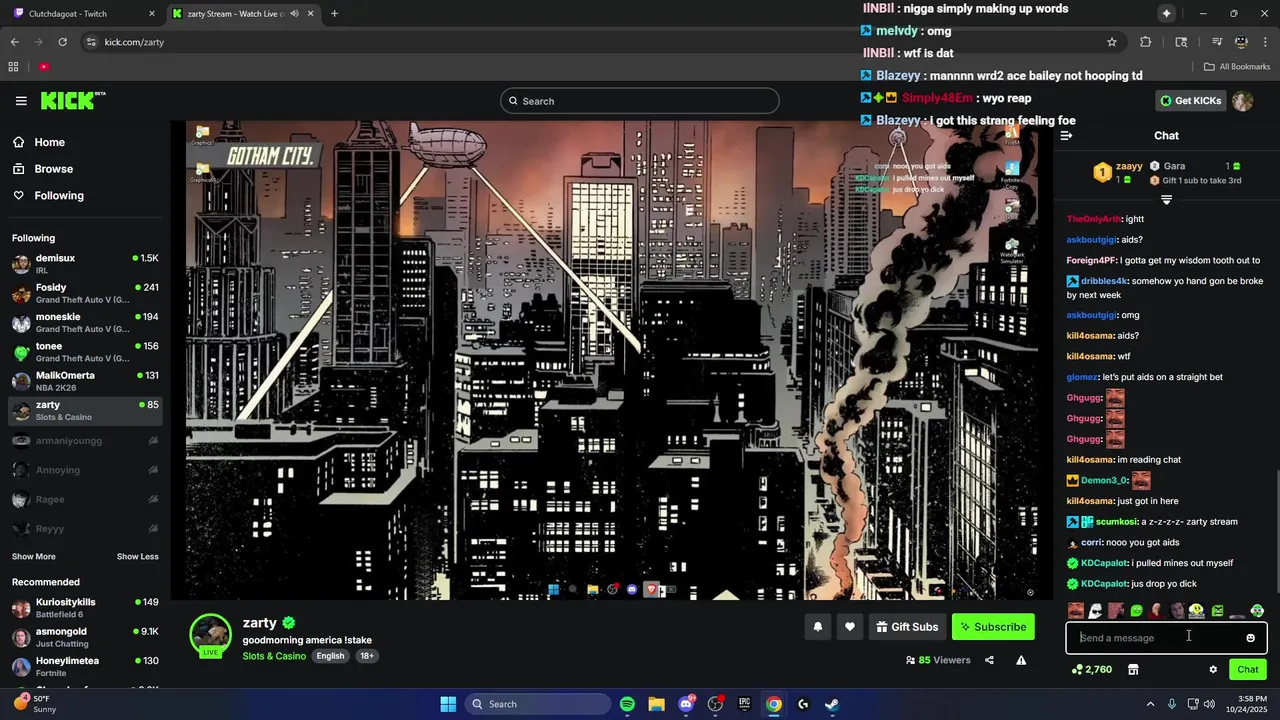Open Spotify from taskbar
Screen dimensions: 1280x720
click(x=627, y=704)
